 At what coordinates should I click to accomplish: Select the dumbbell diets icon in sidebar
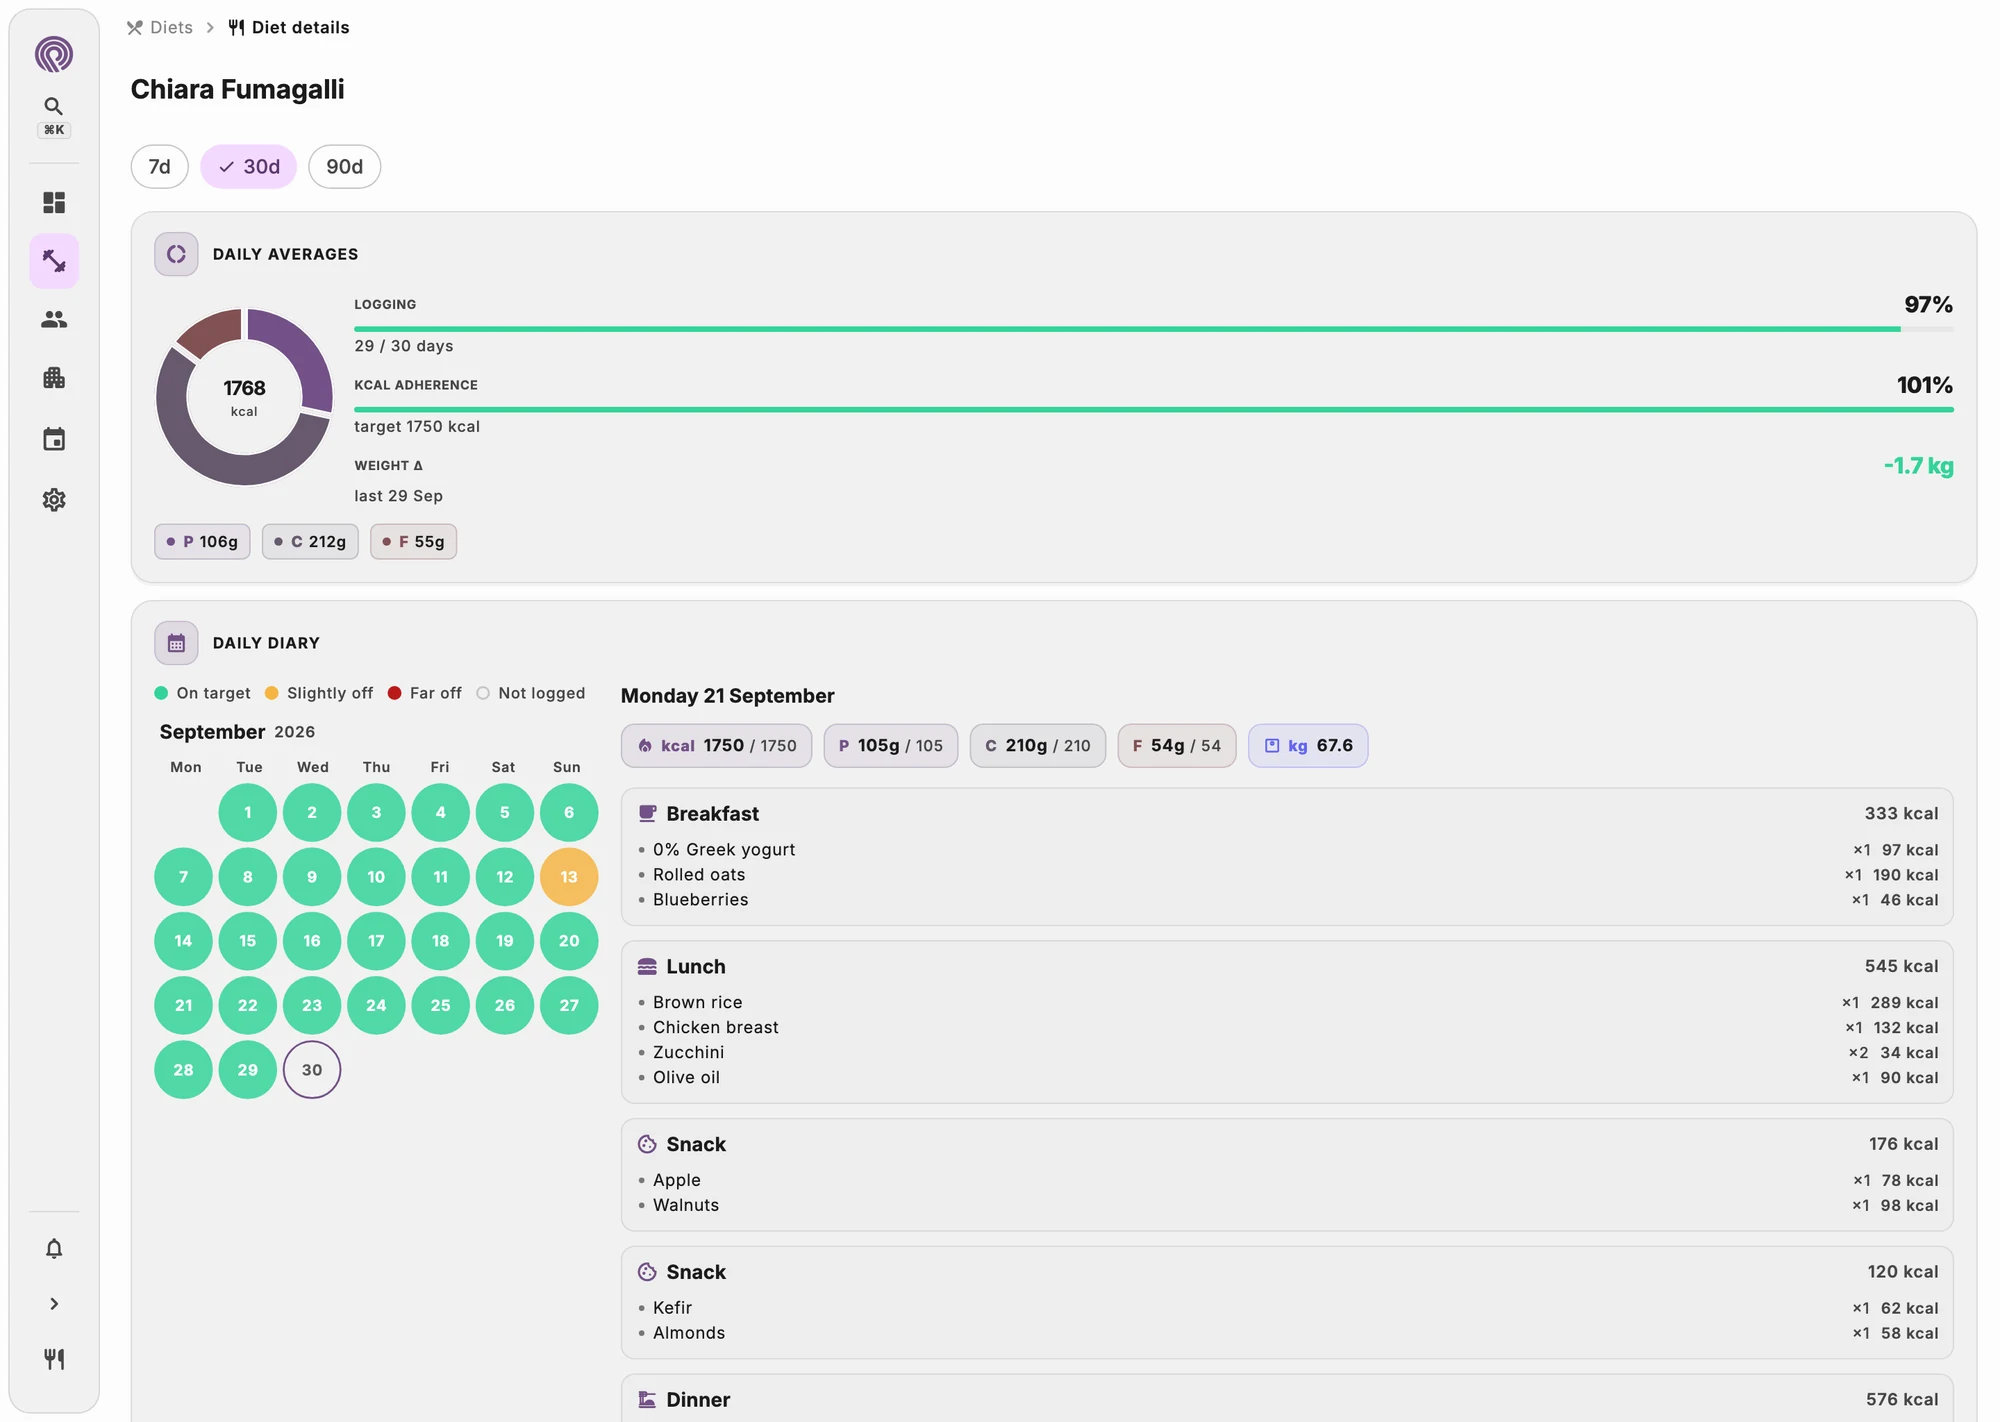54,261
